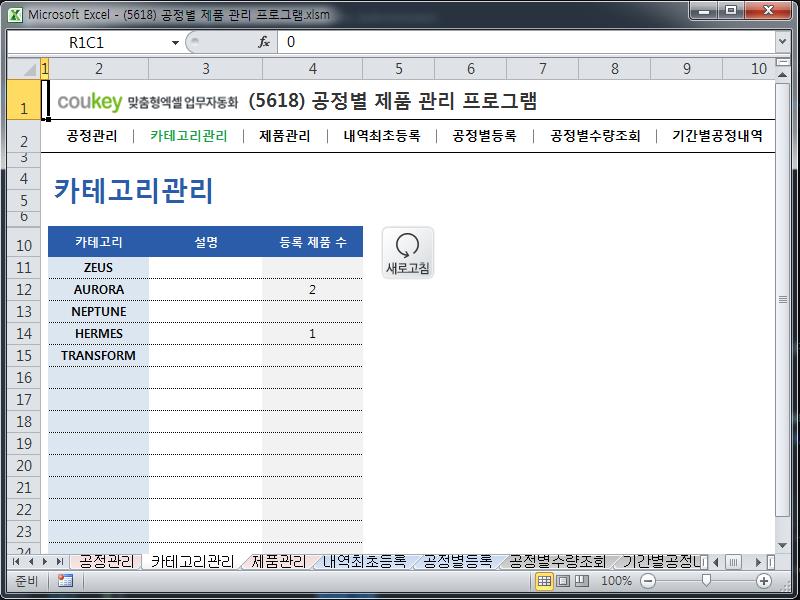
Task: Click the Excel application icon in title bar
Action: coord(15,14)
